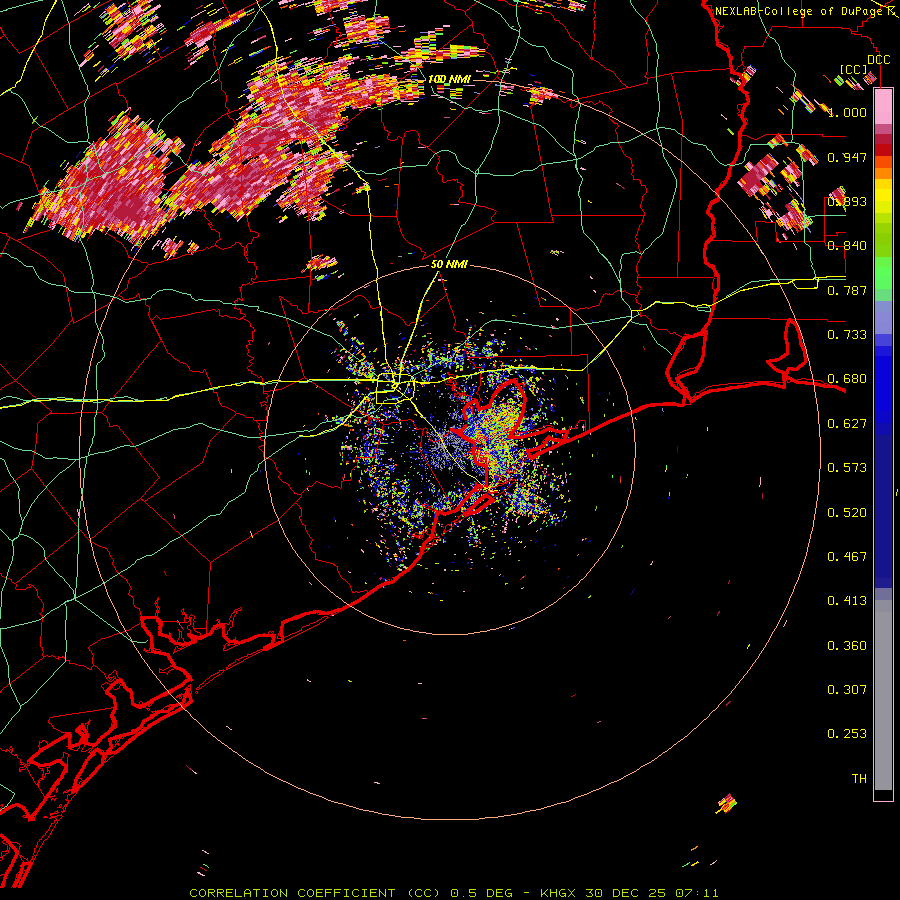The image size is (900, 900).
Task: Pick the gray segment of the color bar
Action: 883,695
